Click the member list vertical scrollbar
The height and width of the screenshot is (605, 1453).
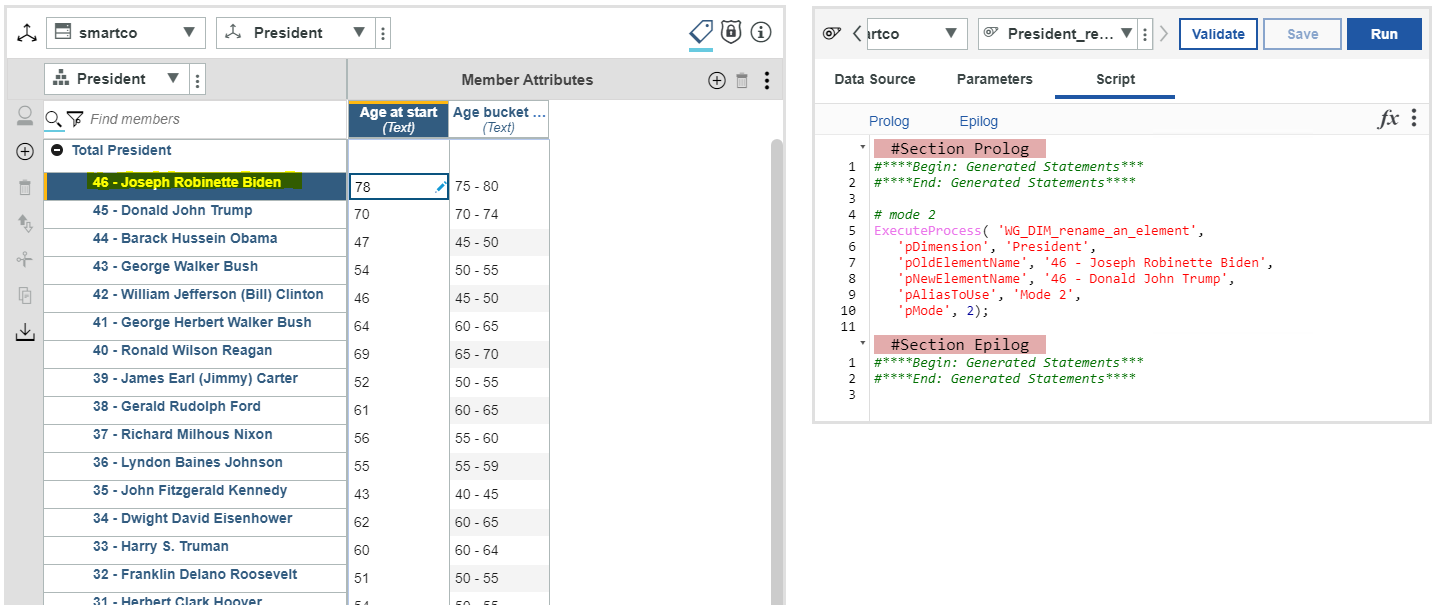click(x=776, y=370)
